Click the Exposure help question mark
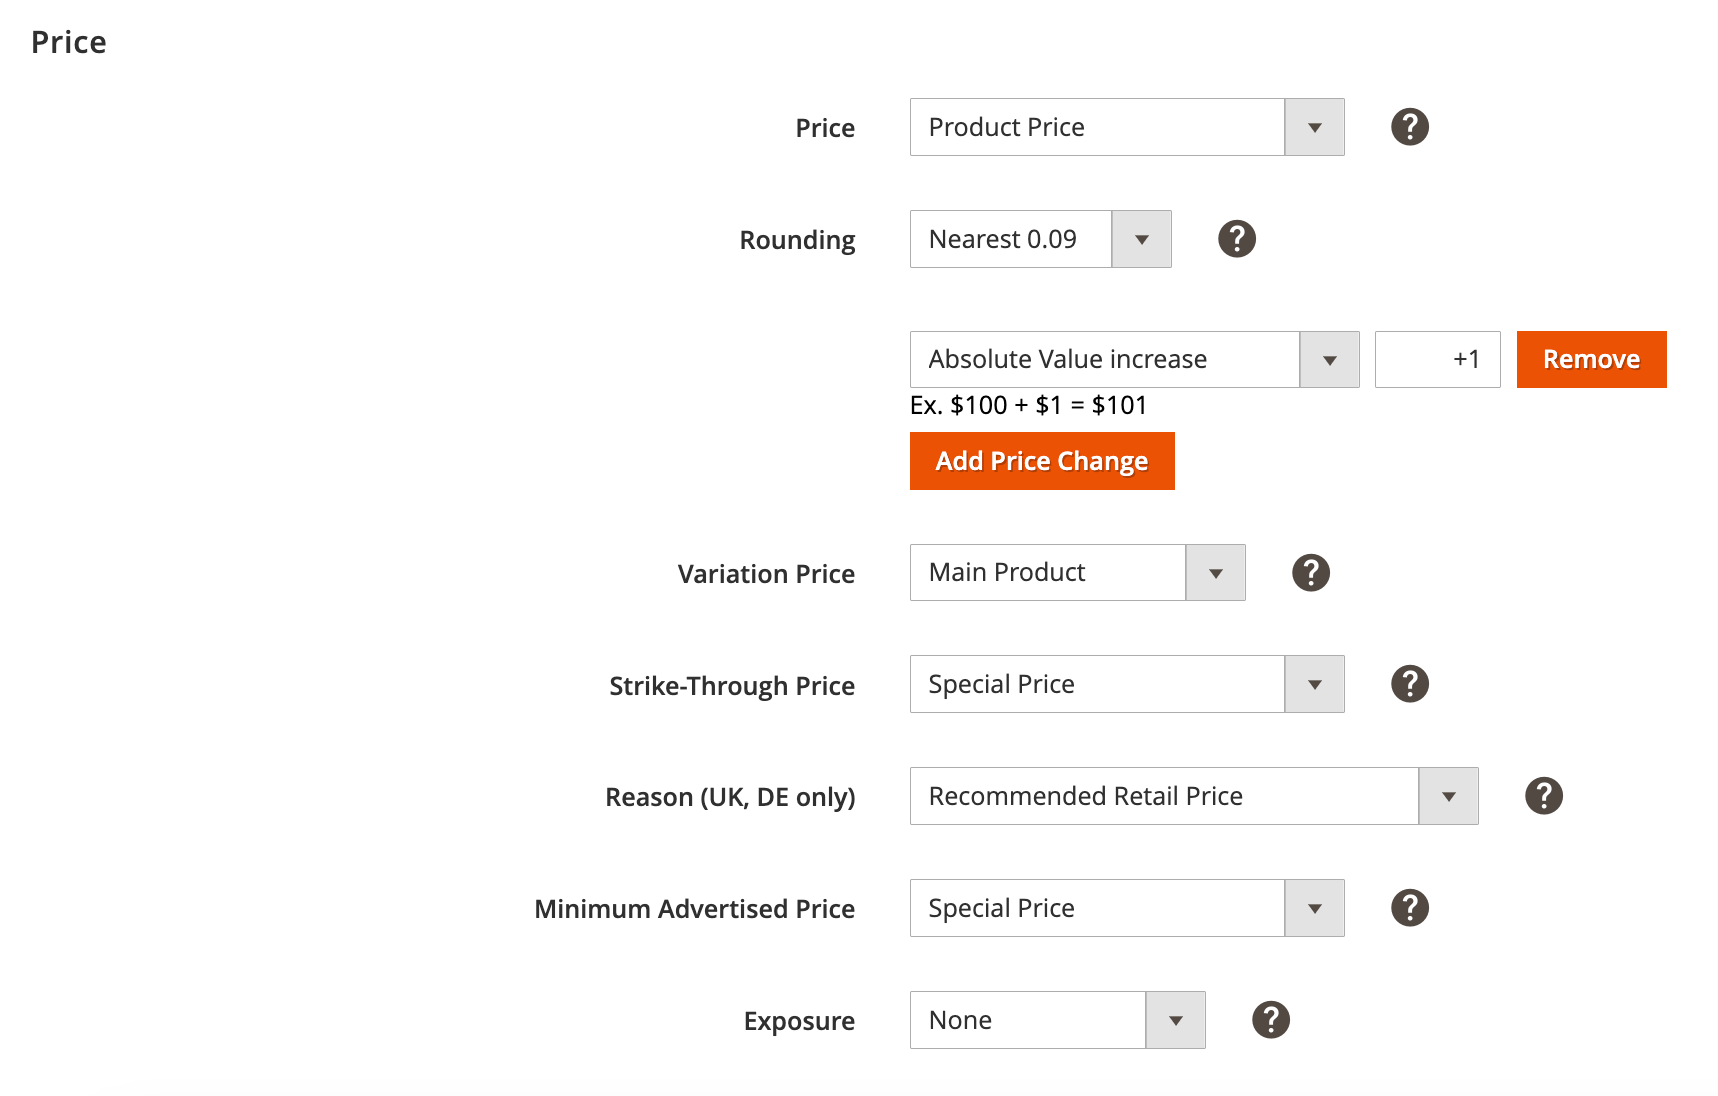 tap(1270, 1020)
